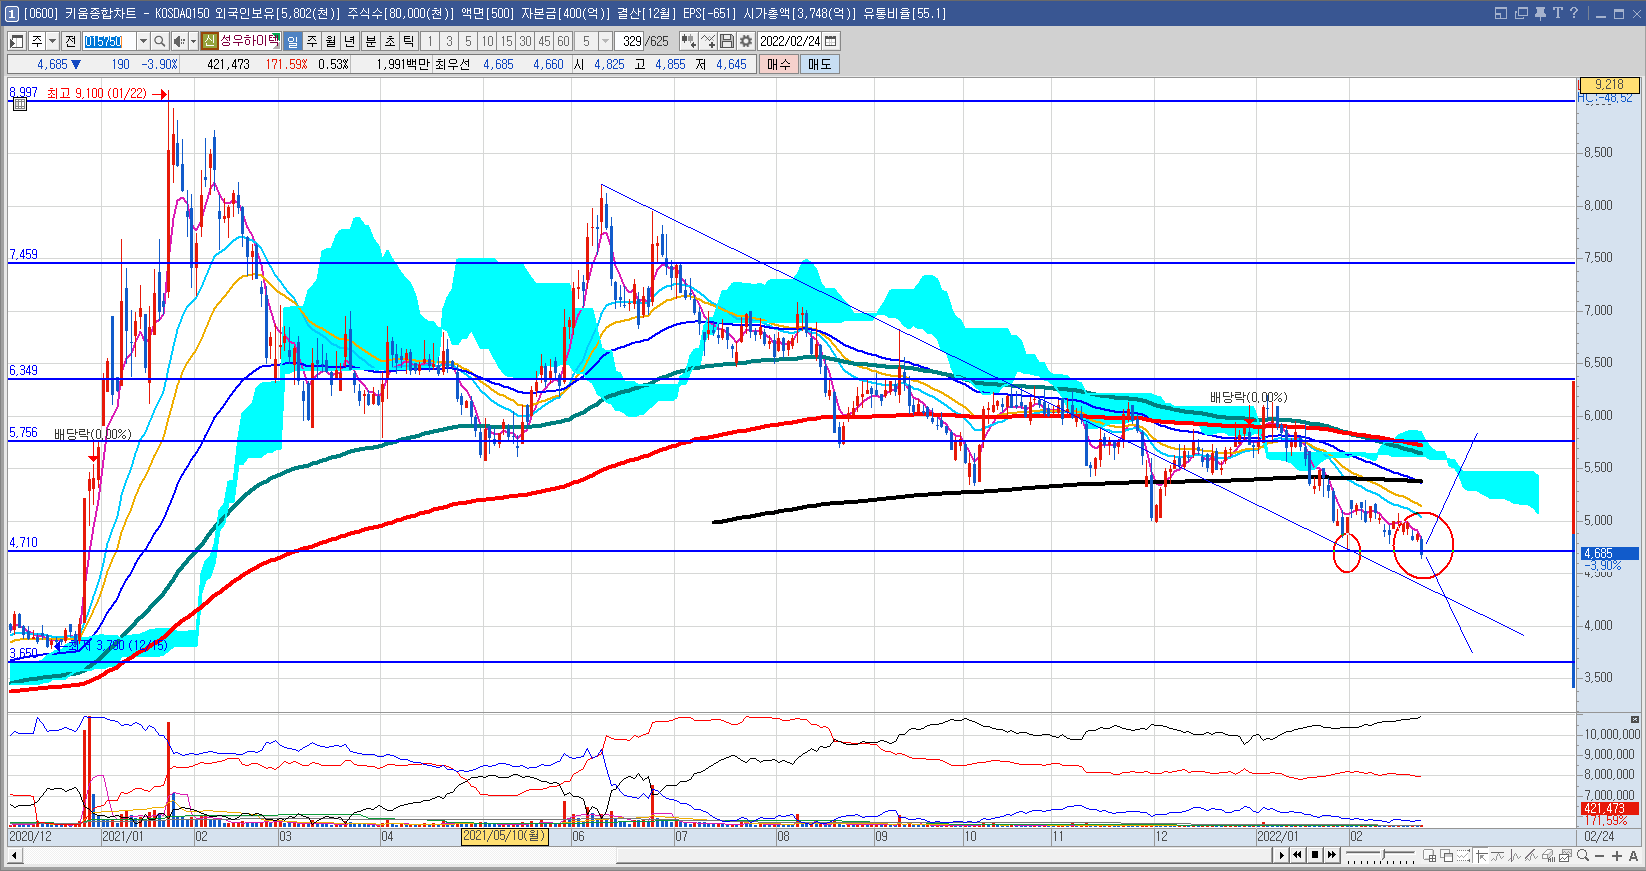
Task: Click the sound speaker icon in toolbar
Action: (x=178, y=41)
